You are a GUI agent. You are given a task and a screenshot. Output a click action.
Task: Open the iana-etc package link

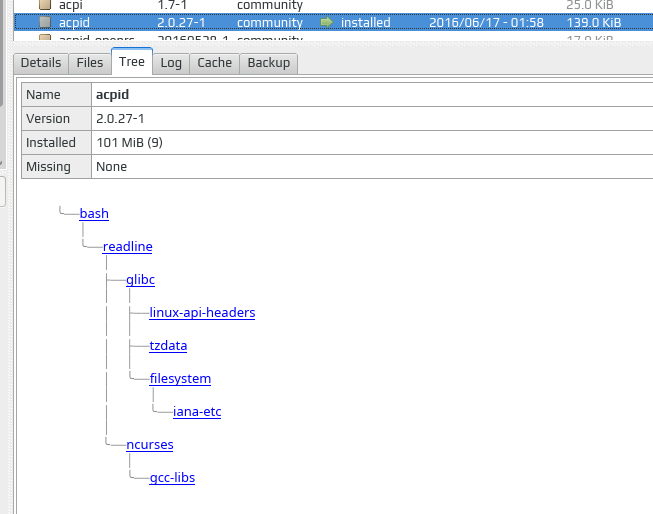coord(197,412)
